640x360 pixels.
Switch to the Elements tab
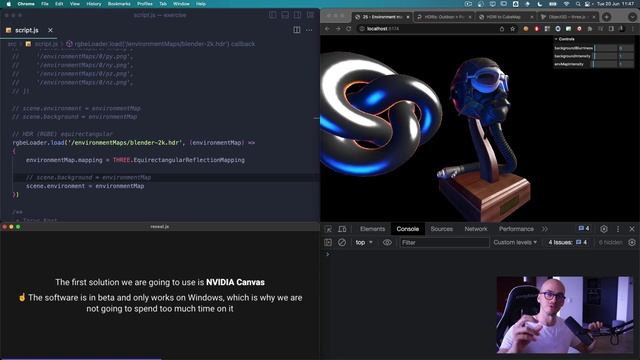(372, 229)
